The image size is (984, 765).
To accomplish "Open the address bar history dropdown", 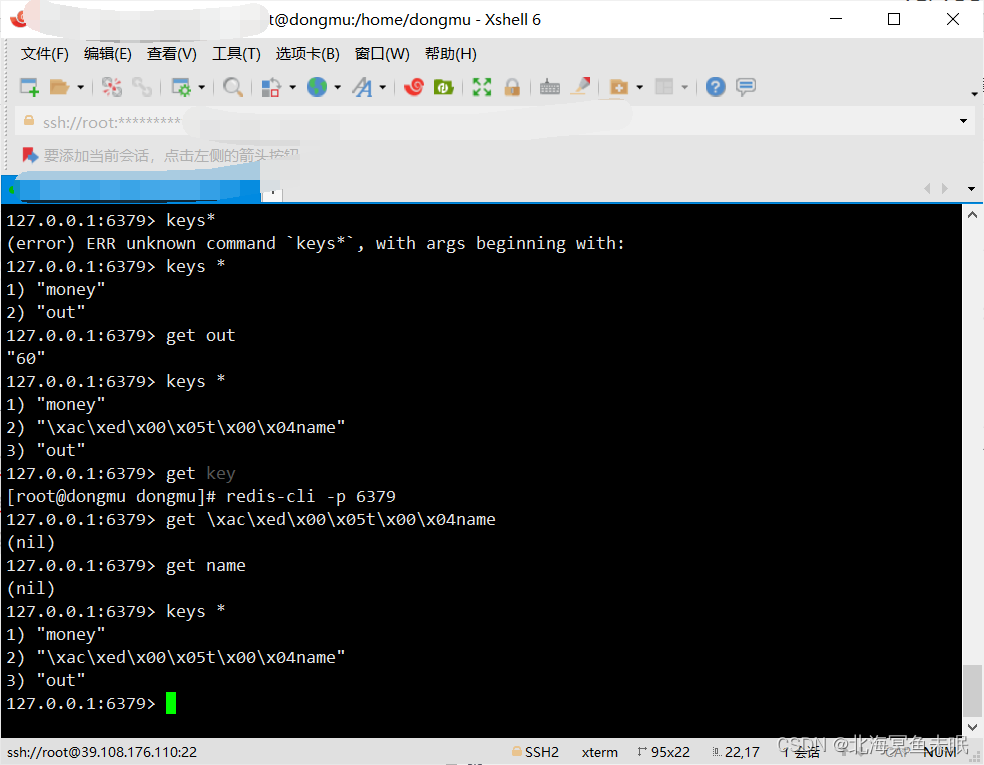I will 963,121.
